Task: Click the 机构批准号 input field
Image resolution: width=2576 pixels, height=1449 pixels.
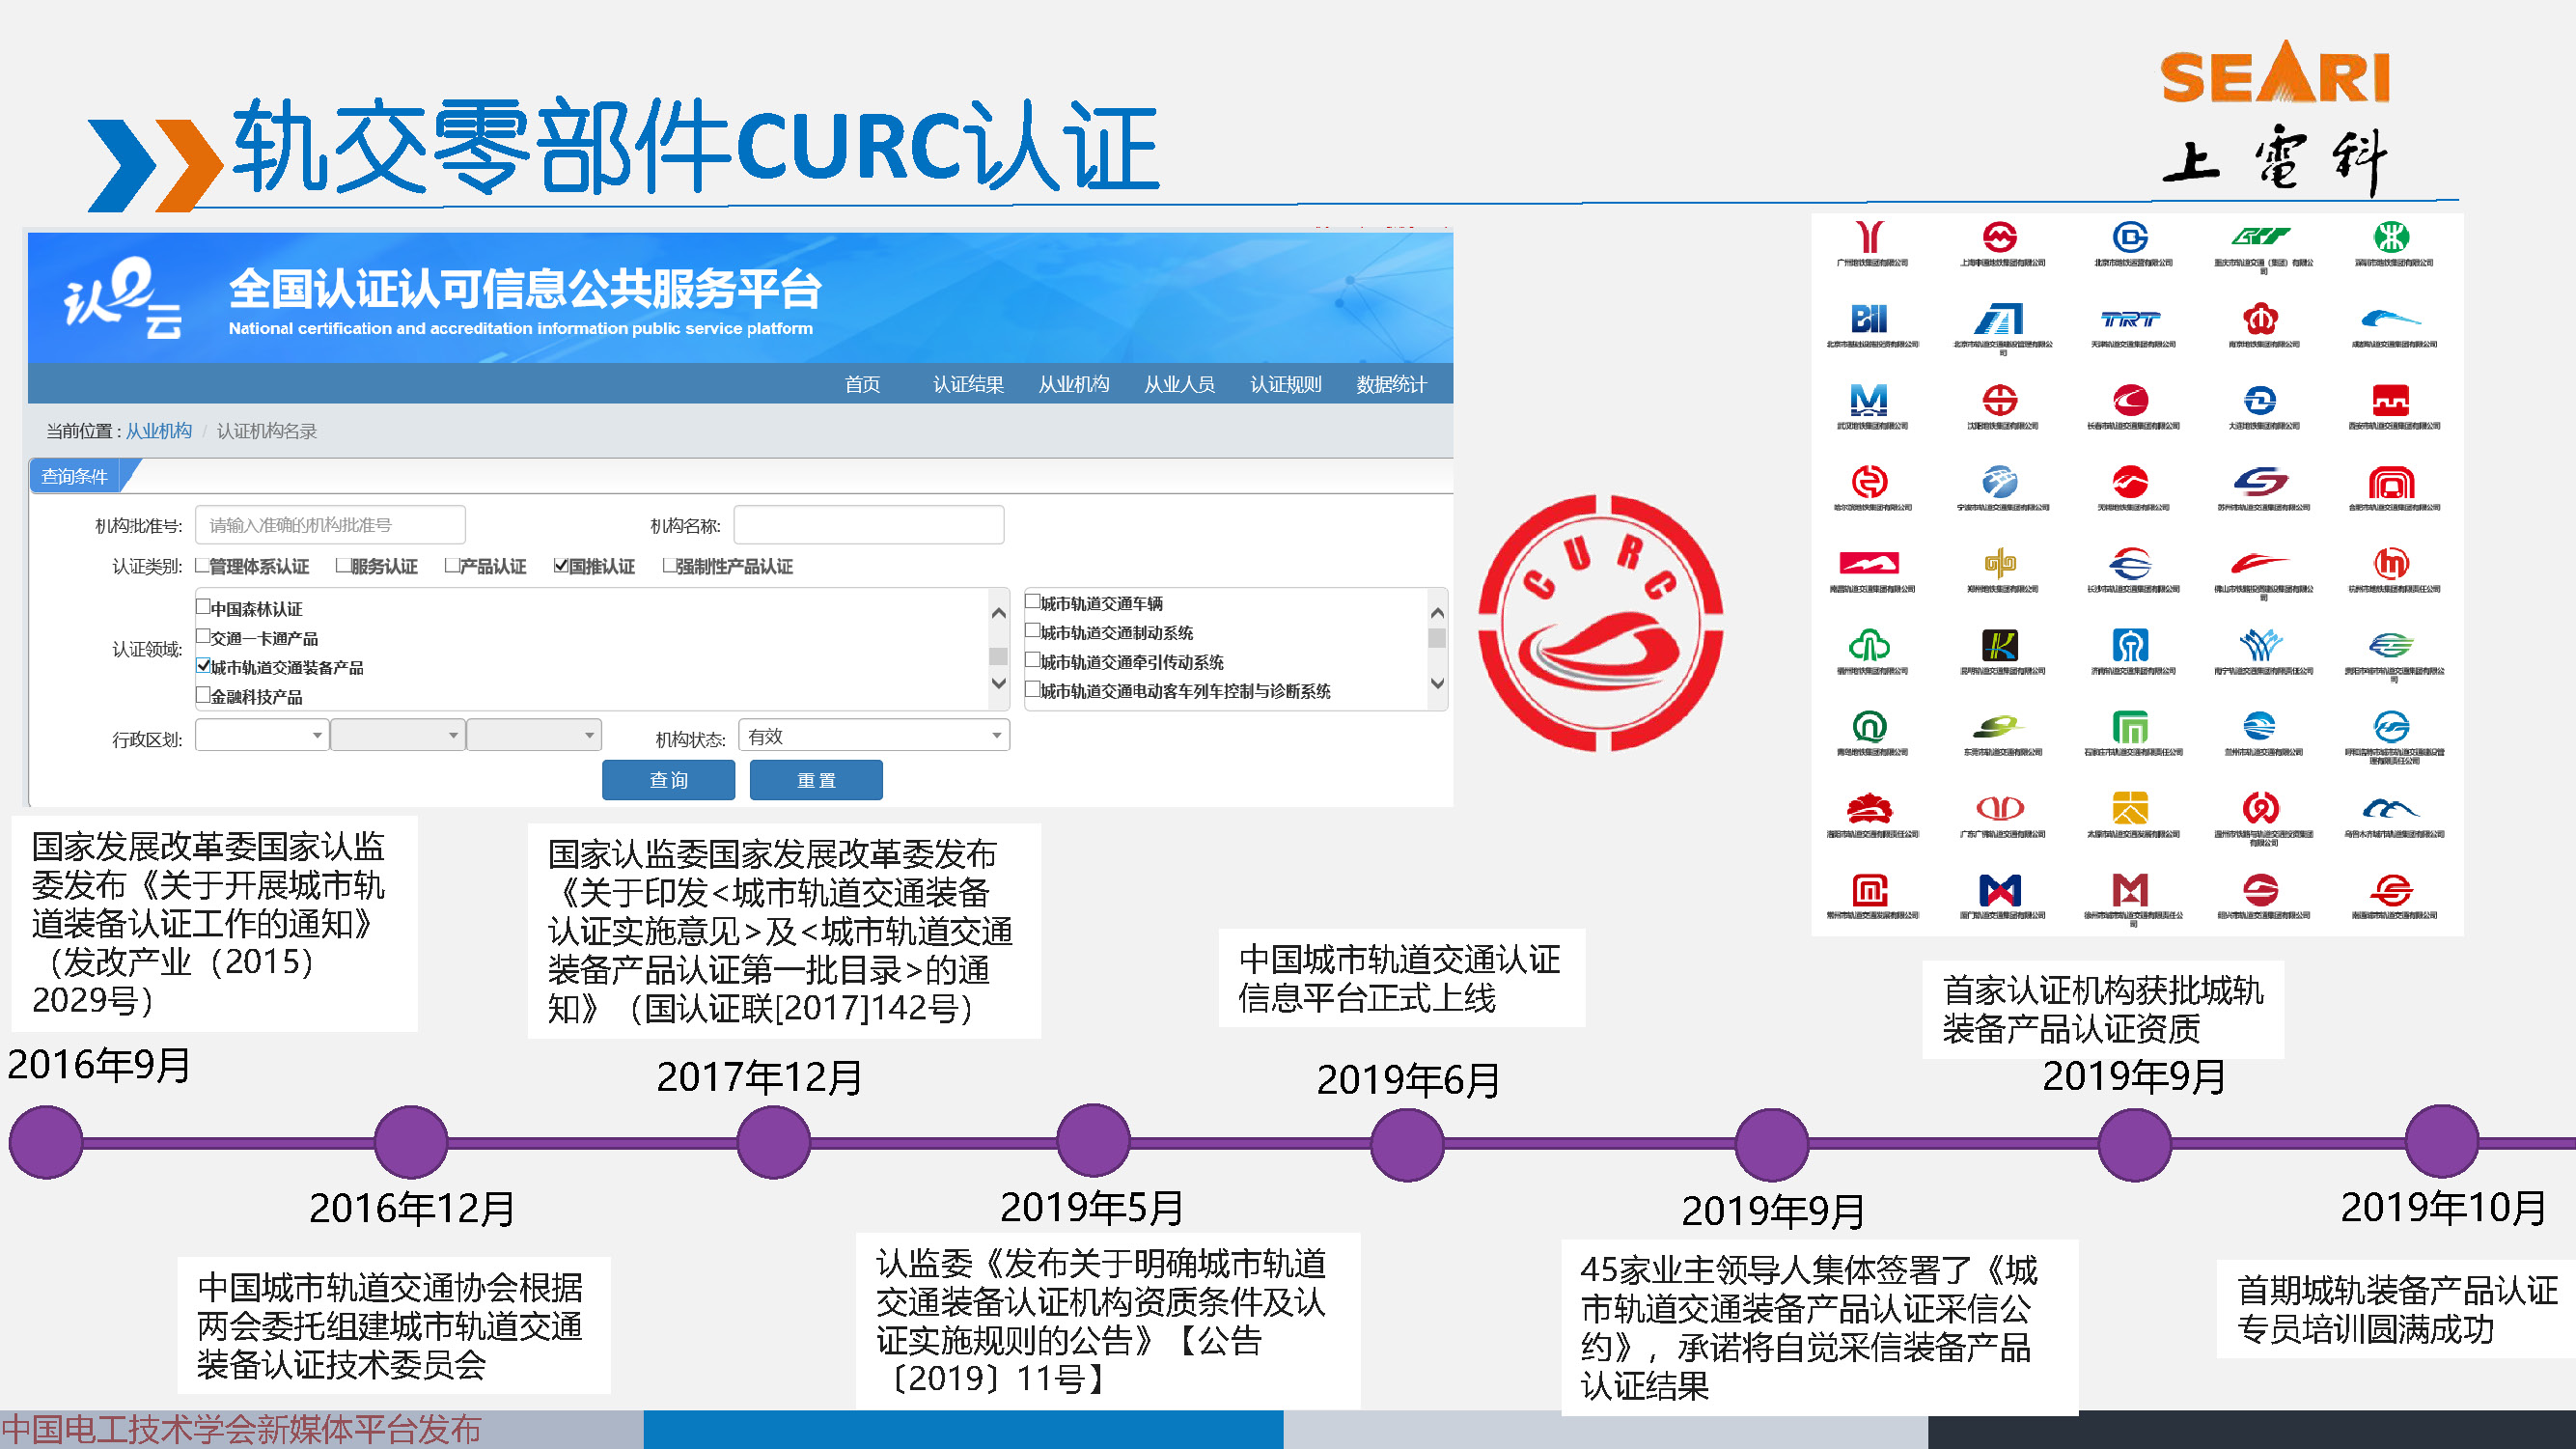Action: coord(330,525)
